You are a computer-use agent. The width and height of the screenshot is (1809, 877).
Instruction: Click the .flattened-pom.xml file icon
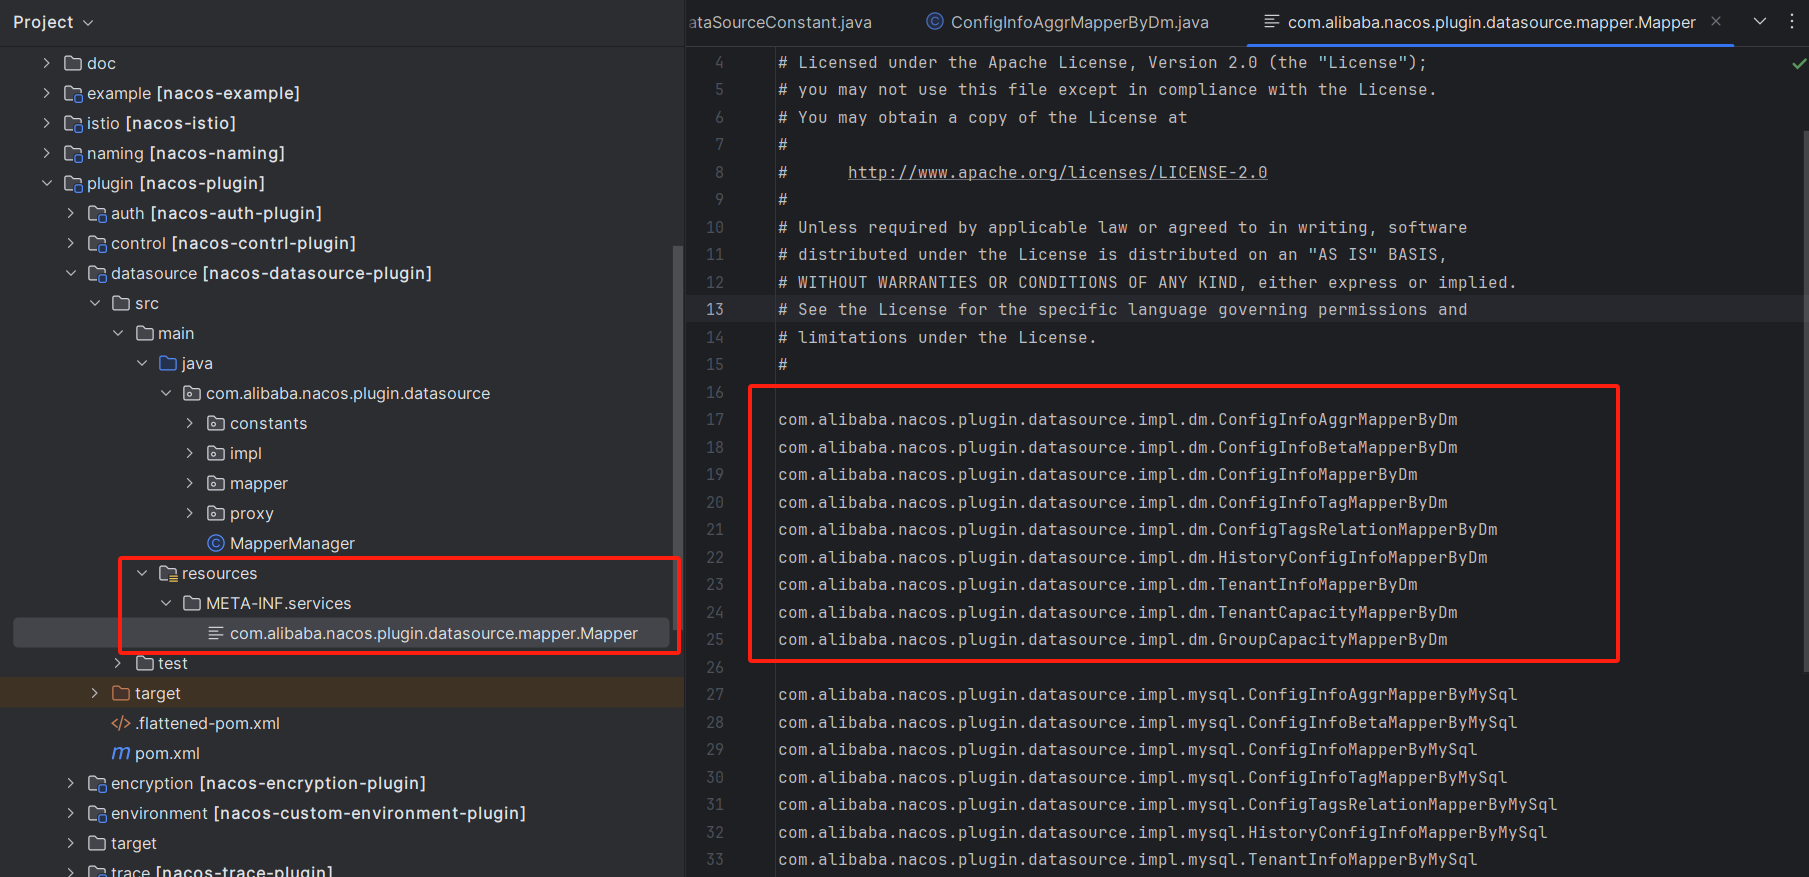(121, 723)
